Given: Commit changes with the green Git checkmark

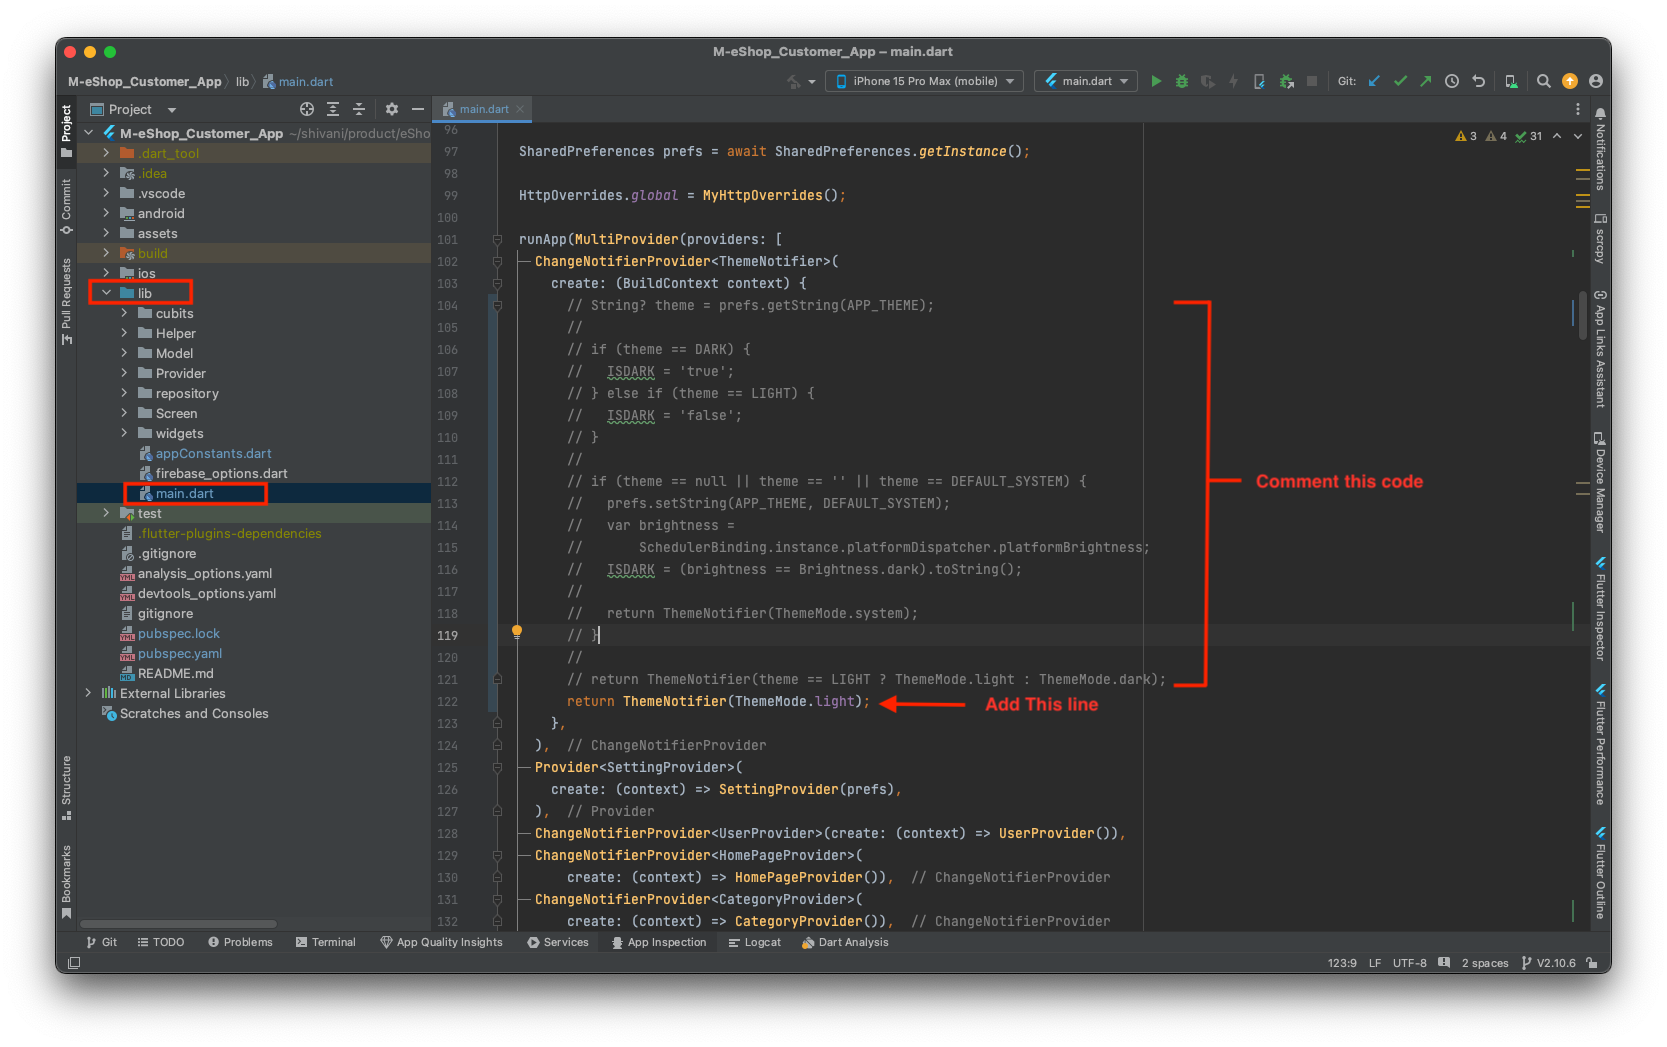Looking at the screenshot, I should tap(1400, 81).
